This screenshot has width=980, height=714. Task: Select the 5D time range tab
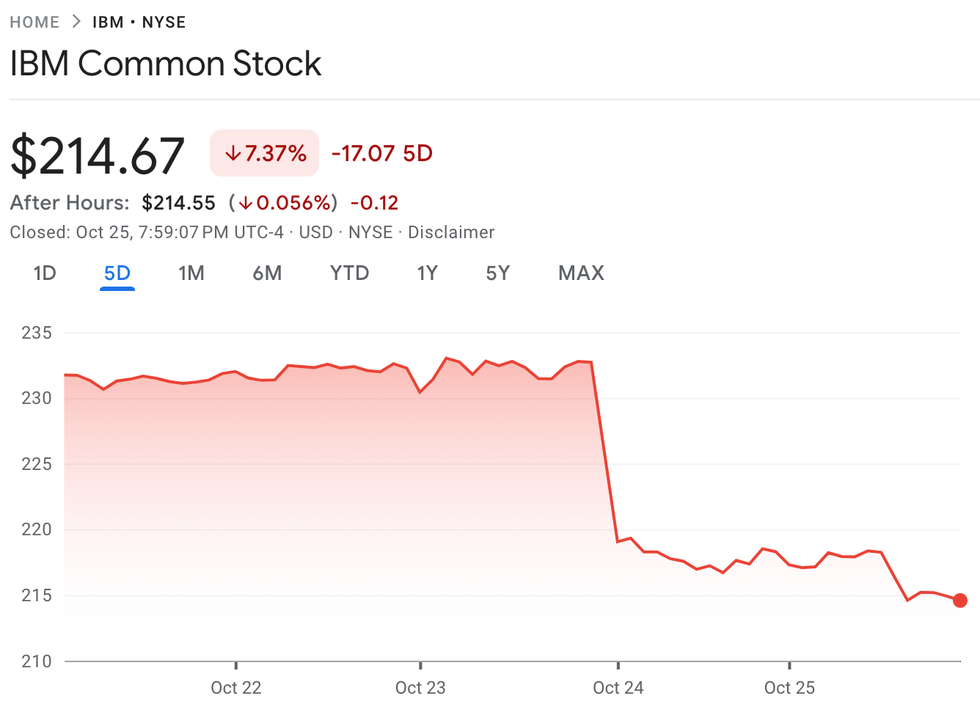[117, 273]
